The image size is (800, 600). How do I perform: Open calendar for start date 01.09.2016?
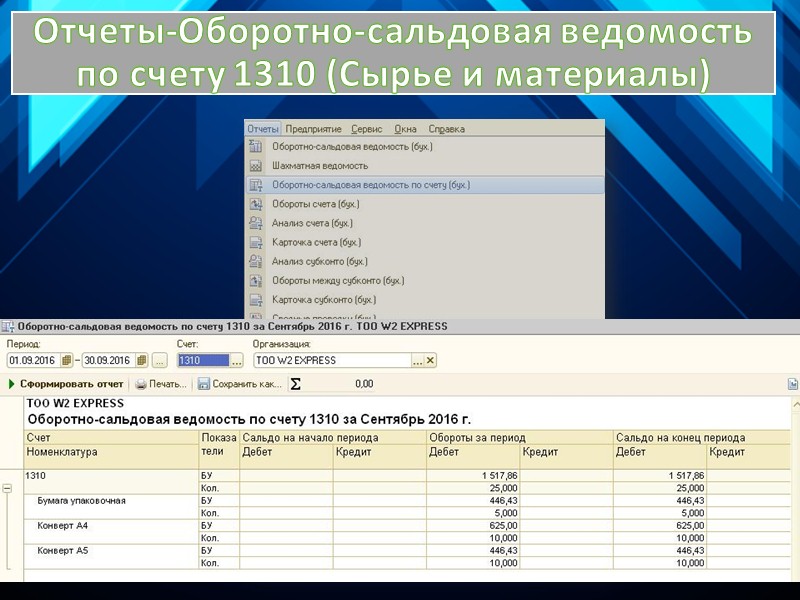coord(66,361)
